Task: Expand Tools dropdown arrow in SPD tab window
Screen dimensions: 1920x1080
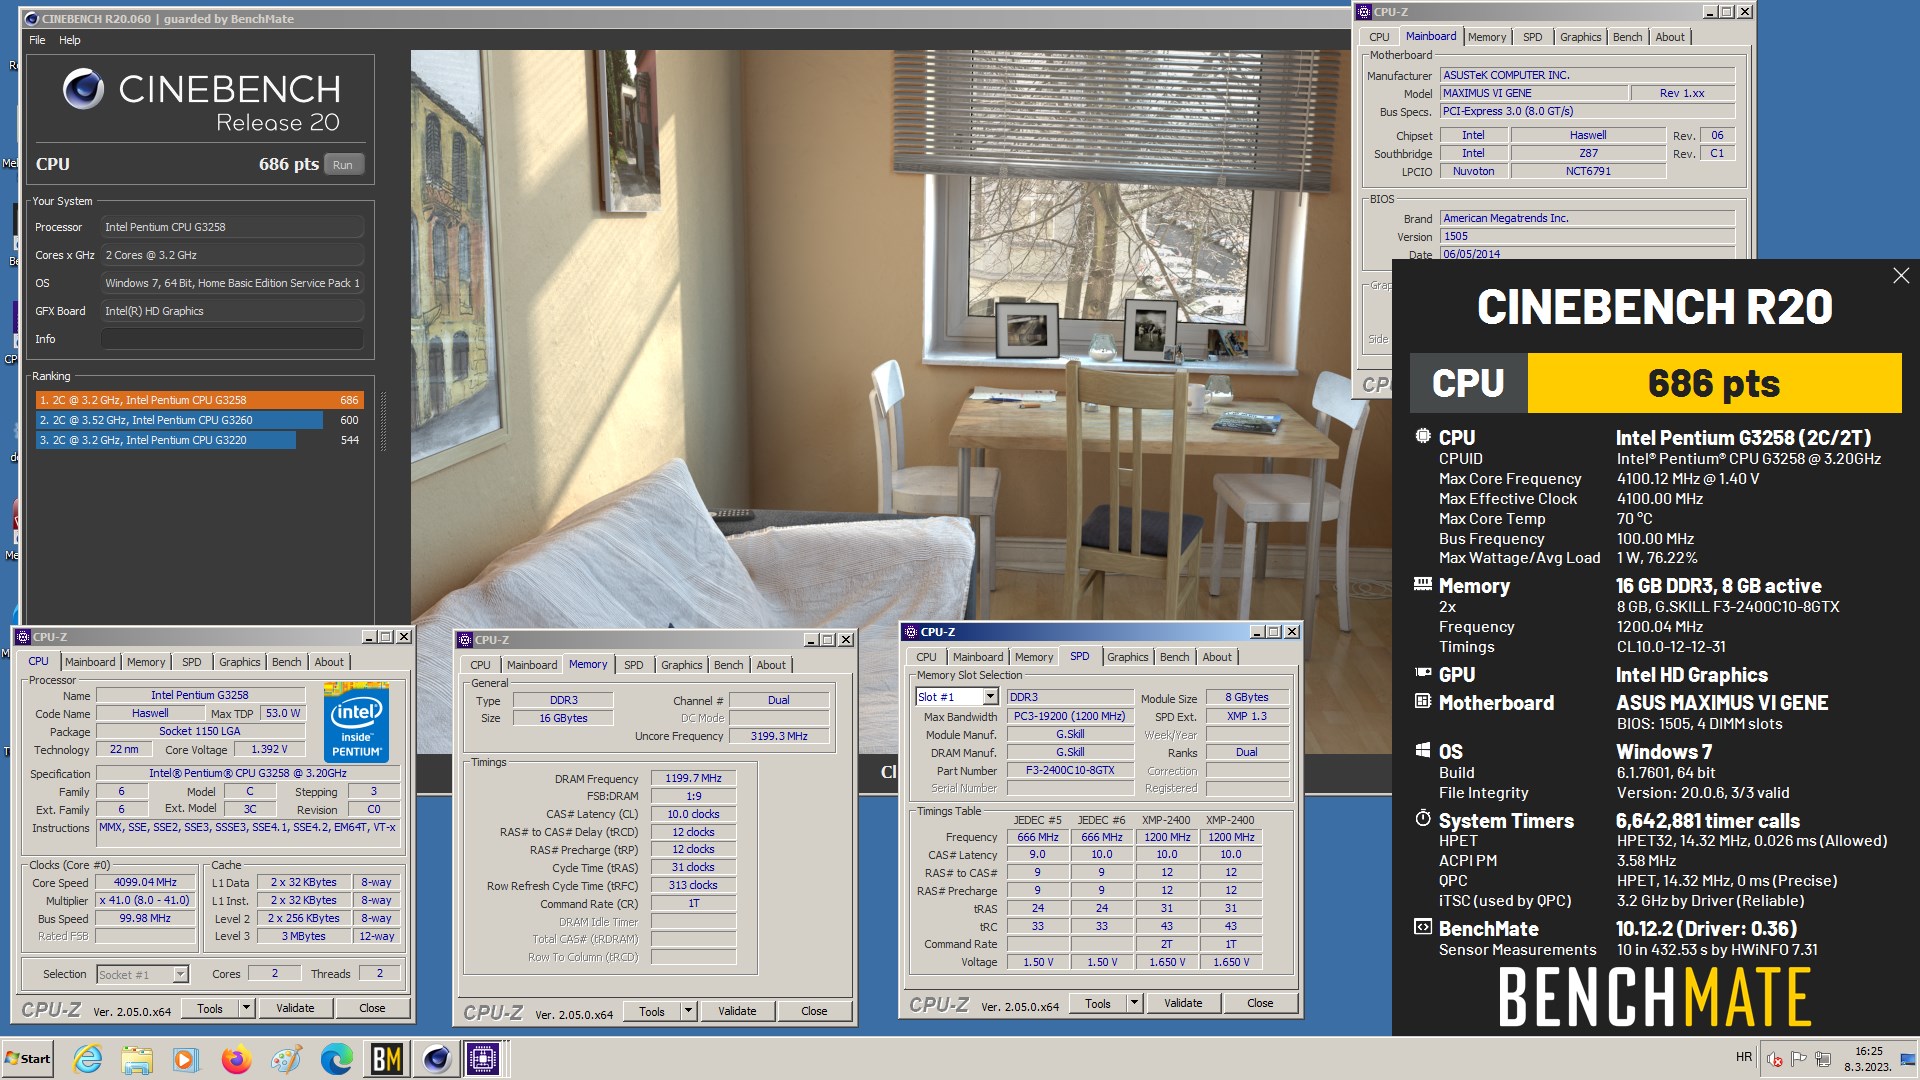Action: pos(1134,1003)
